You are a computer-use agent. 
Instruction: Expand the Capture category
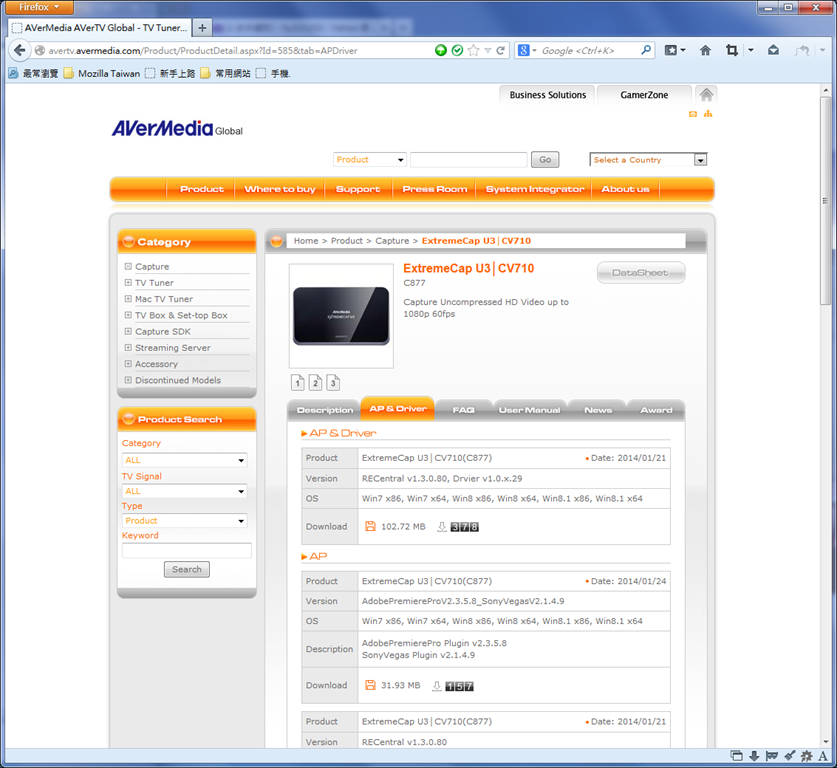pyautogui.click(x=128, y=266)
